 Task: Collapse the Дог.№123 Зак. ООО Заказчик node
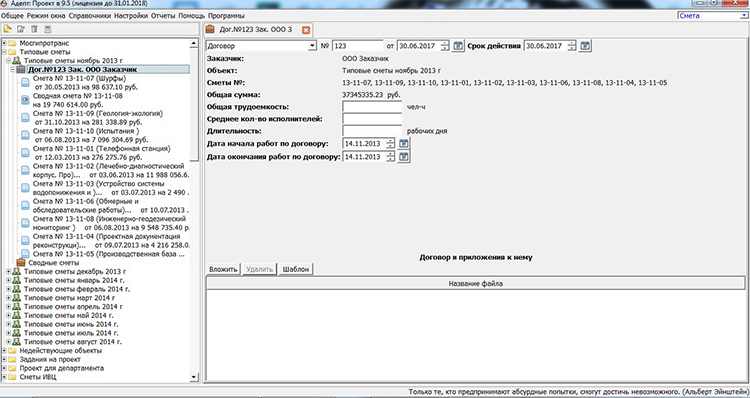click(x=12, y=69)
